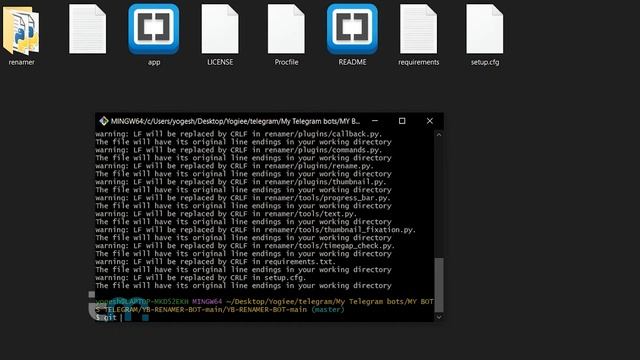Minimize the MINGW64 terminal window
Image resolution: width=640 pixels, height=360 pixels.
point(375,121)
